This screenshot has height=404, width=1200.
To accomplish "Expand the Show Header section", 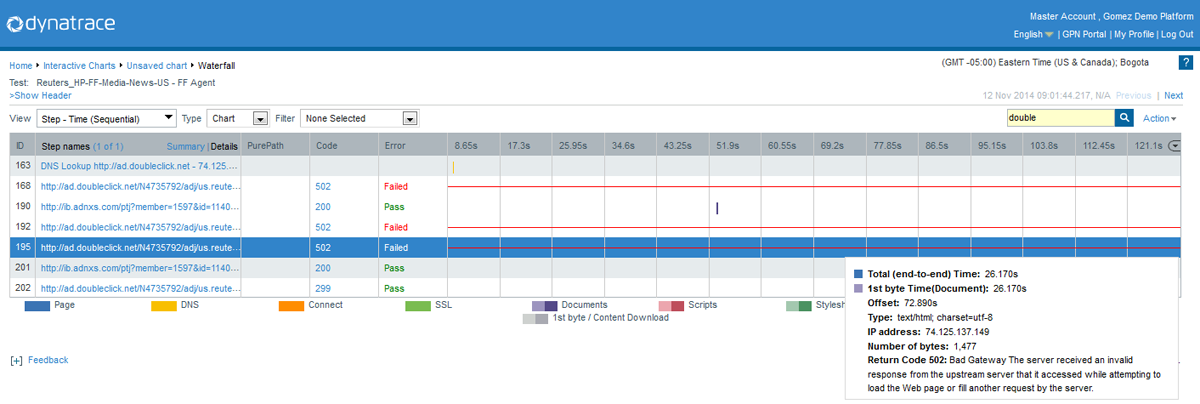I will tap(40, 95).
